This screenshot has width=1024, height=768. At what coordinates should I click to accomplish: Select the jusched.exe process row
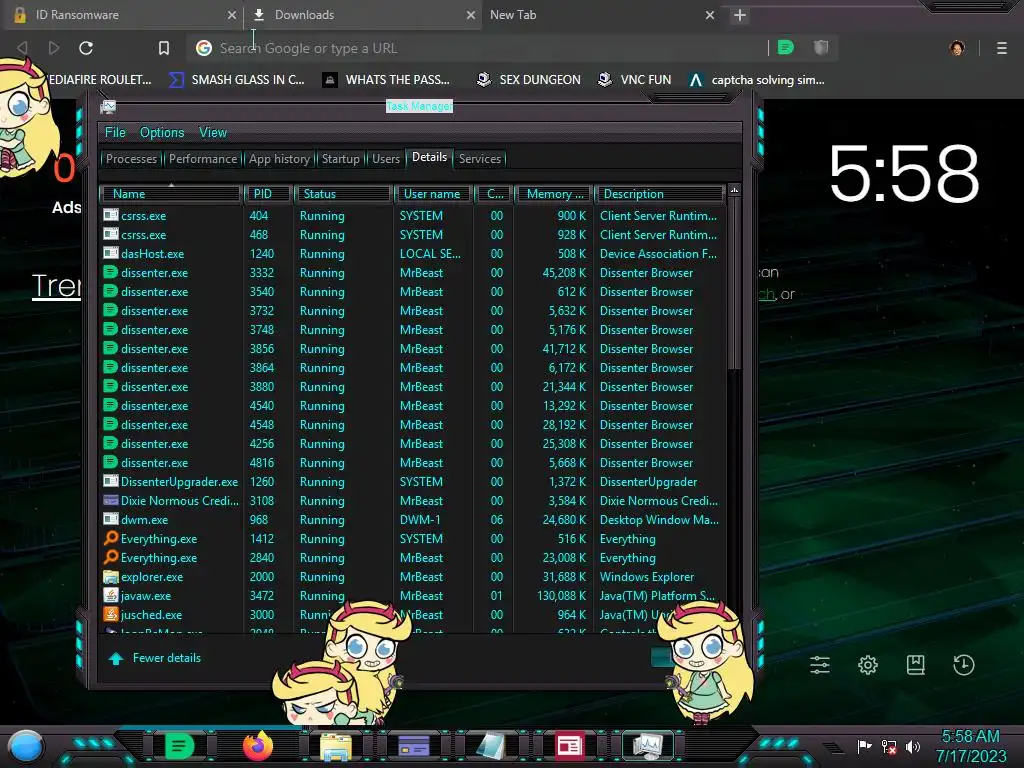pyautogui.click(x=413, y=615)
